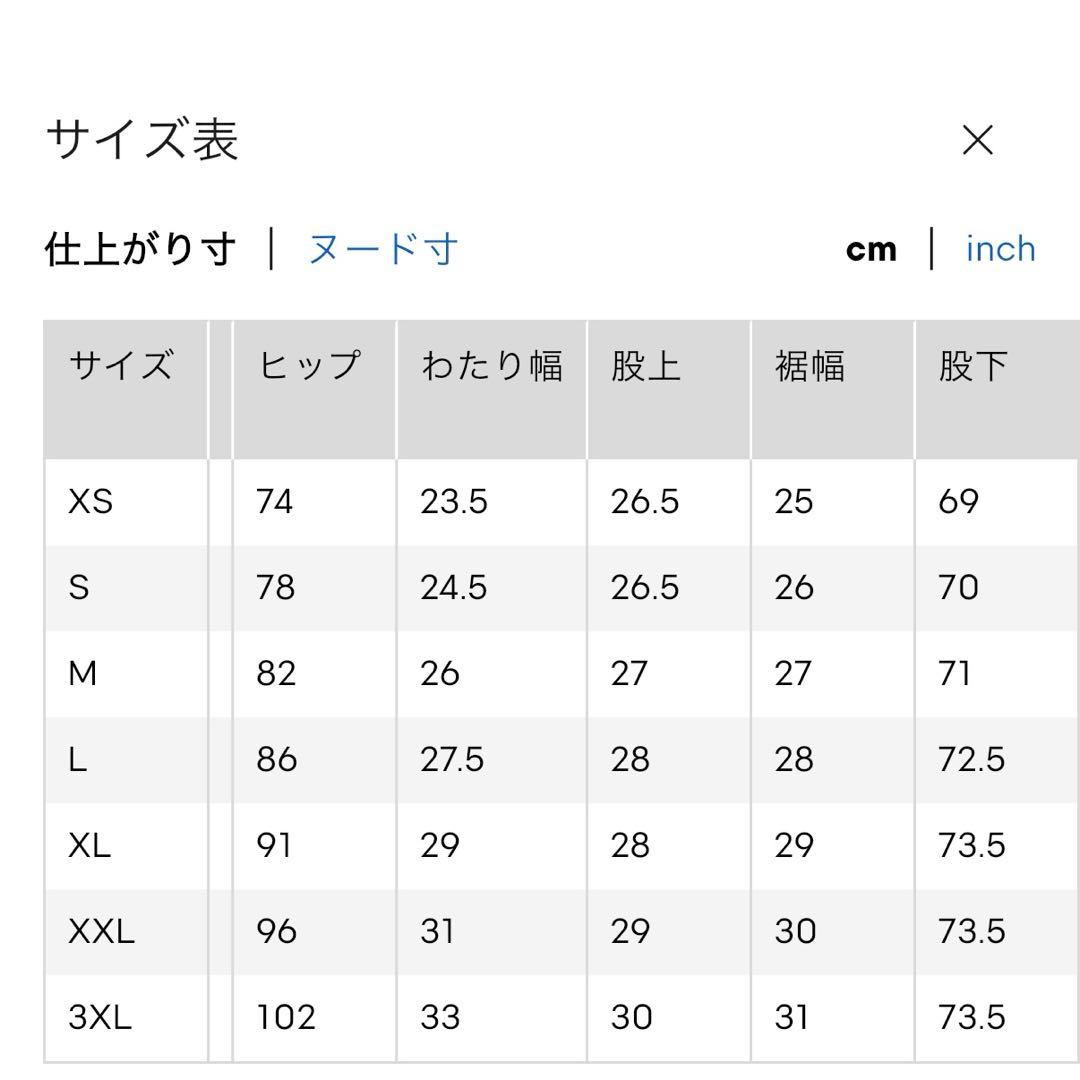Select the 仕上がり寸 measurements tab
The height and width of the screenshot is (1080, 1080).
click(x=141, y=249)
